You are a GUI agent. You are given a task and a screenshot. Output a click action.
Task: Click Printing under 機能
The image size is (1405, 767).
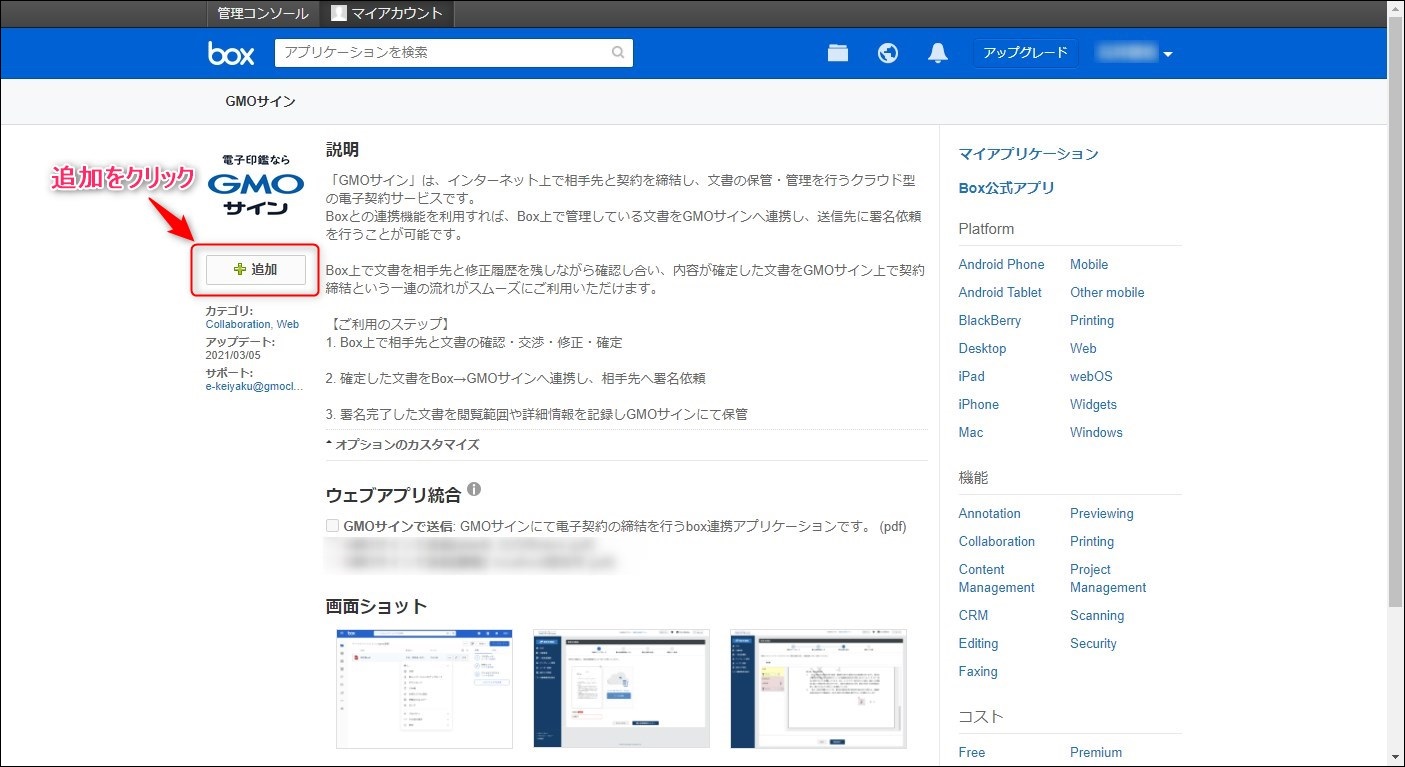point(1092,541)
